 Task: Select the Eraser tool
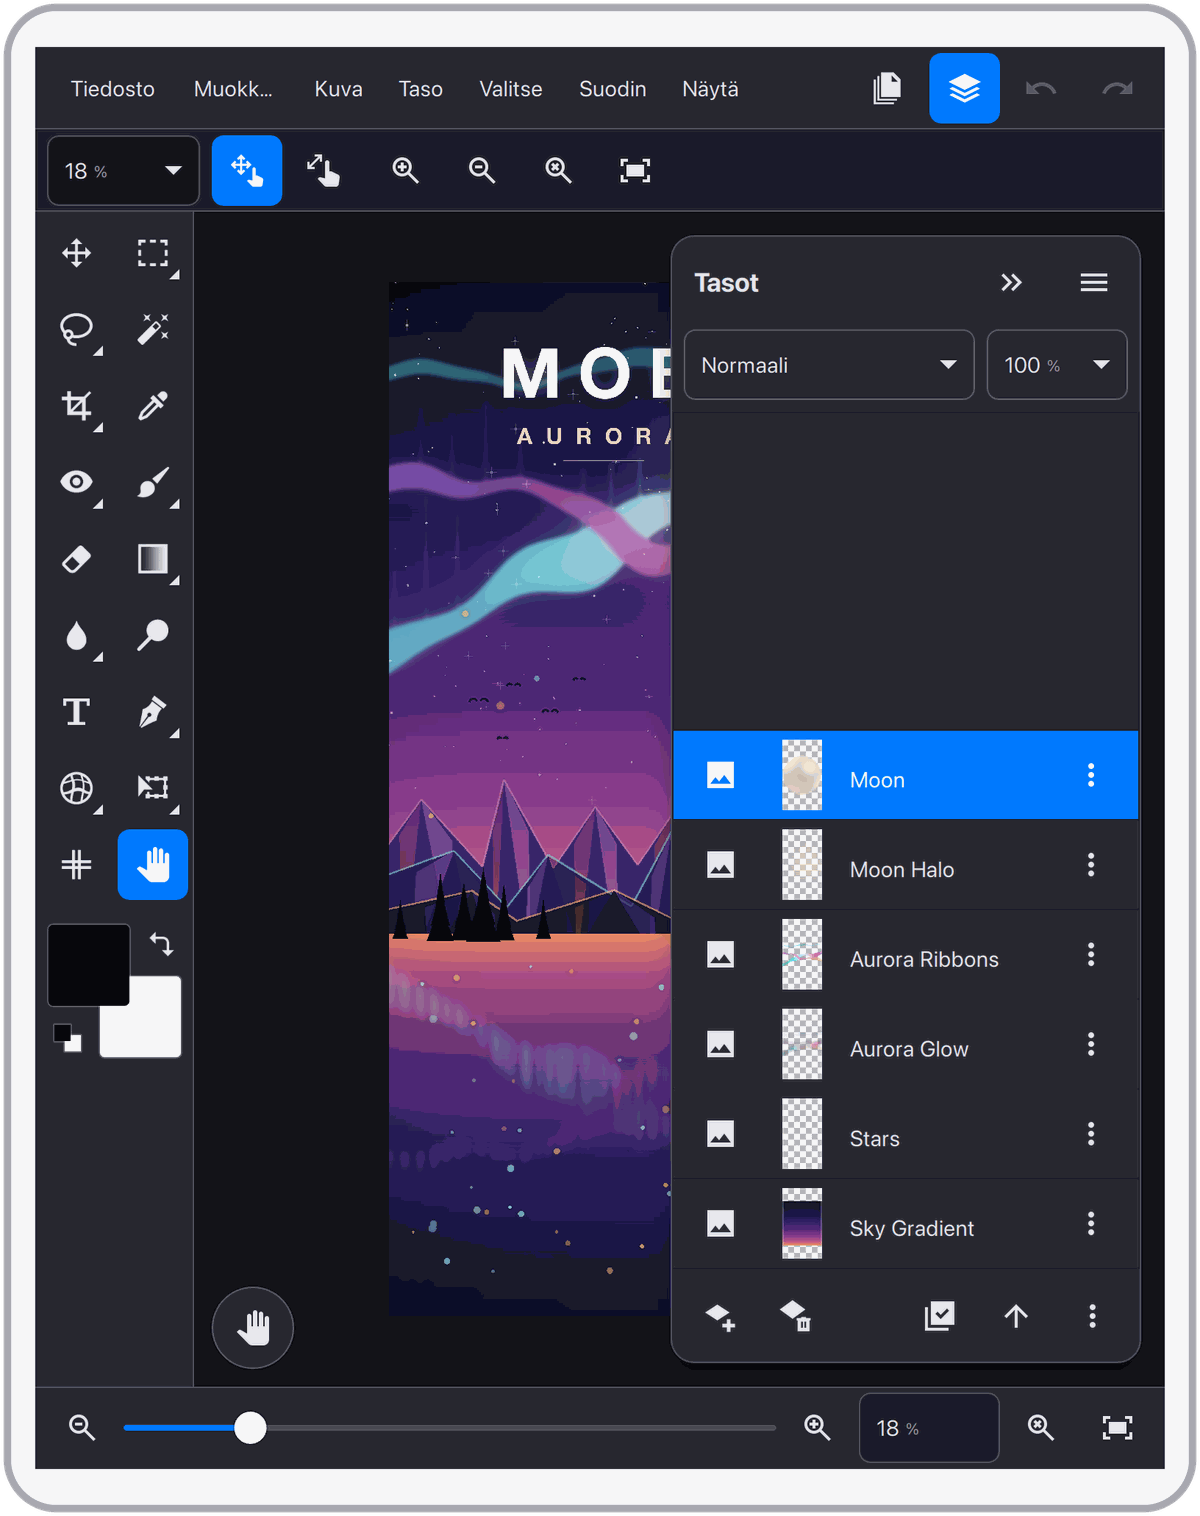tap(77, 559)
